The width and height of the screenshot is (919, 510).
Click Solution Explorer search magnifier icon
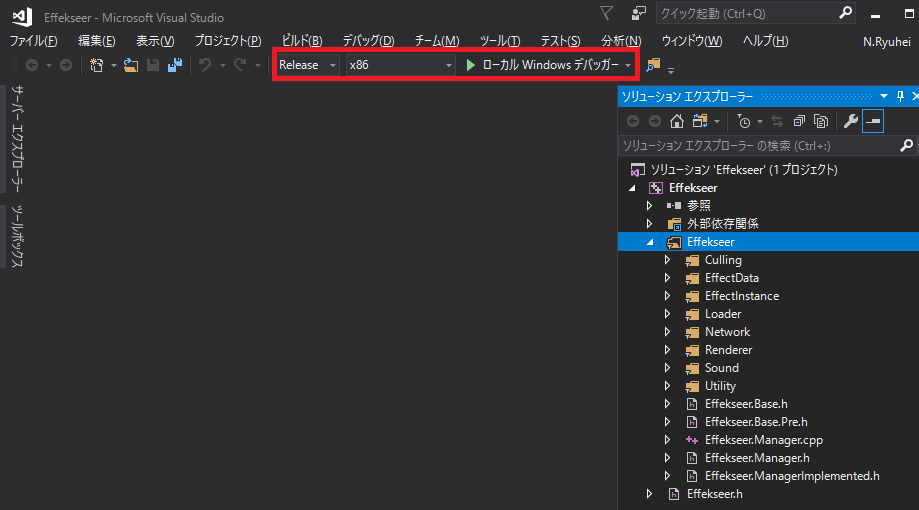(906, 145)
